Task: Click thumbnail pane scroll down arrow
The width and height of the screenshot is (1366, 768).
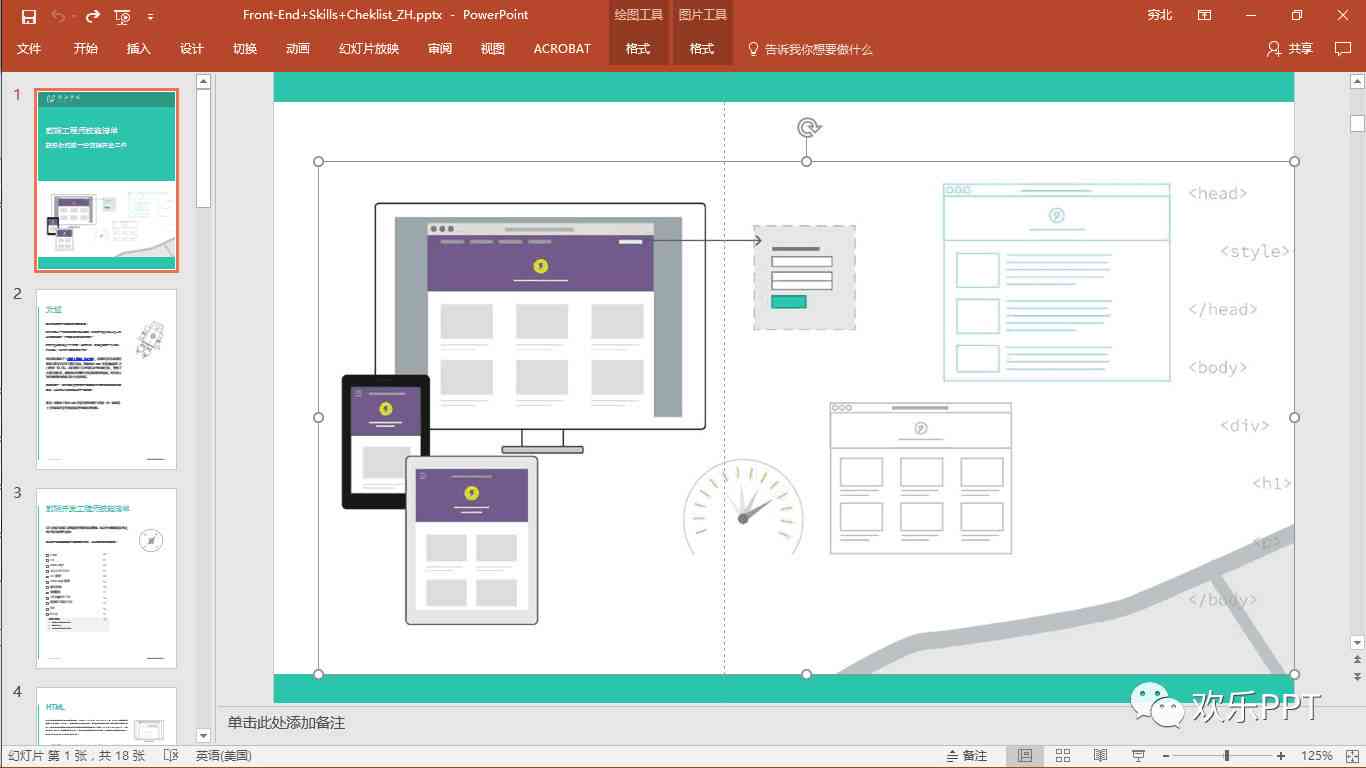Action: (x=203, y=735)
